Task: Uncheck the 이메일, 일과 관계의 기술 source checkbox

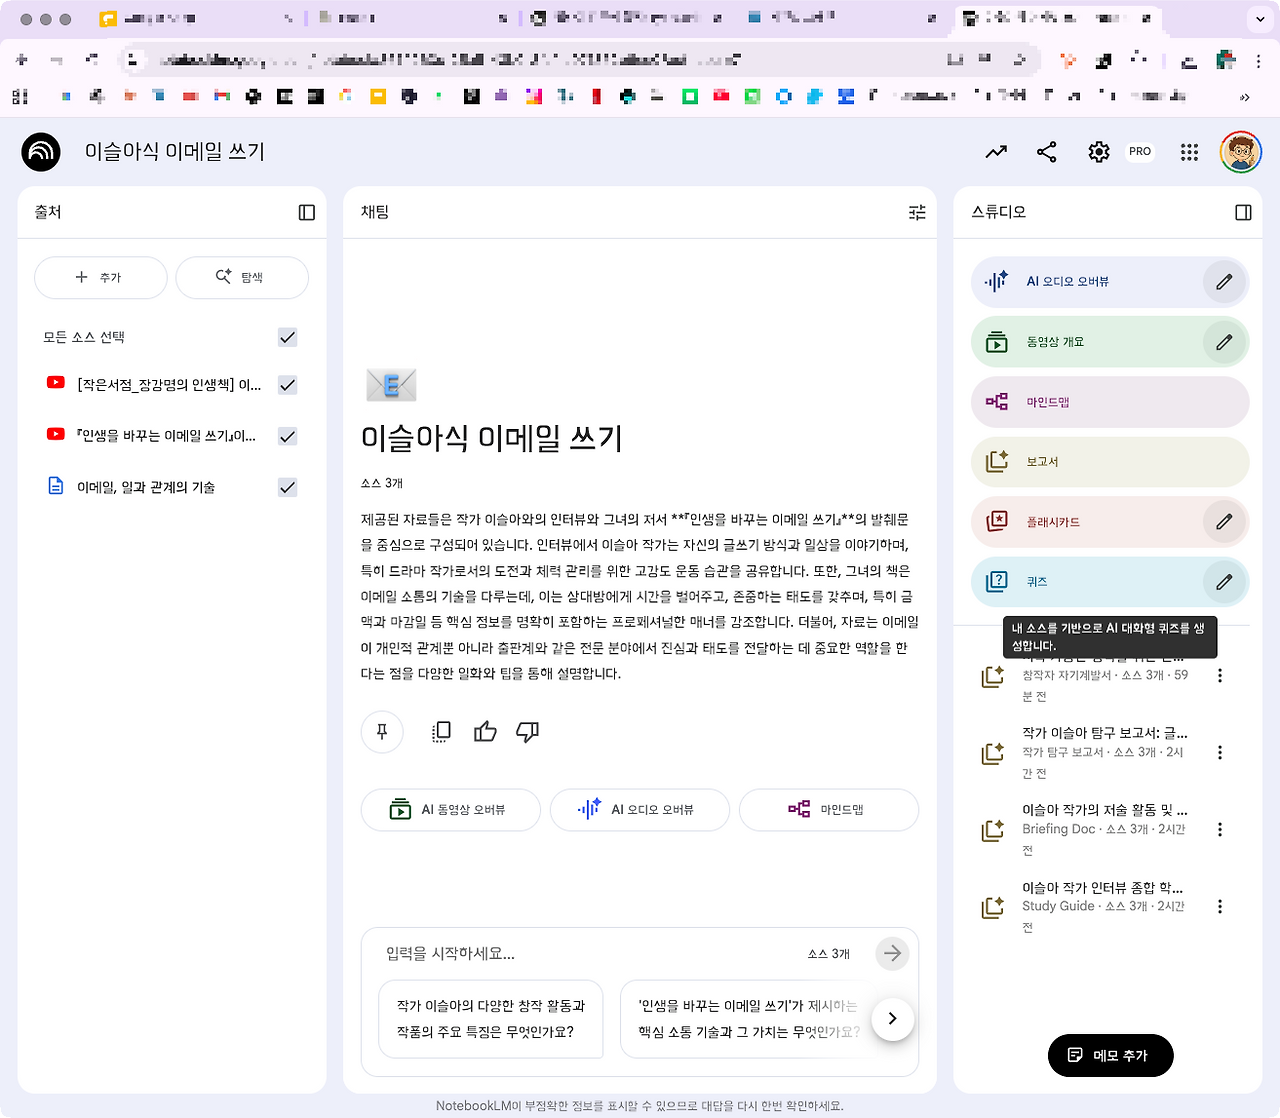Action: [288, 487]
